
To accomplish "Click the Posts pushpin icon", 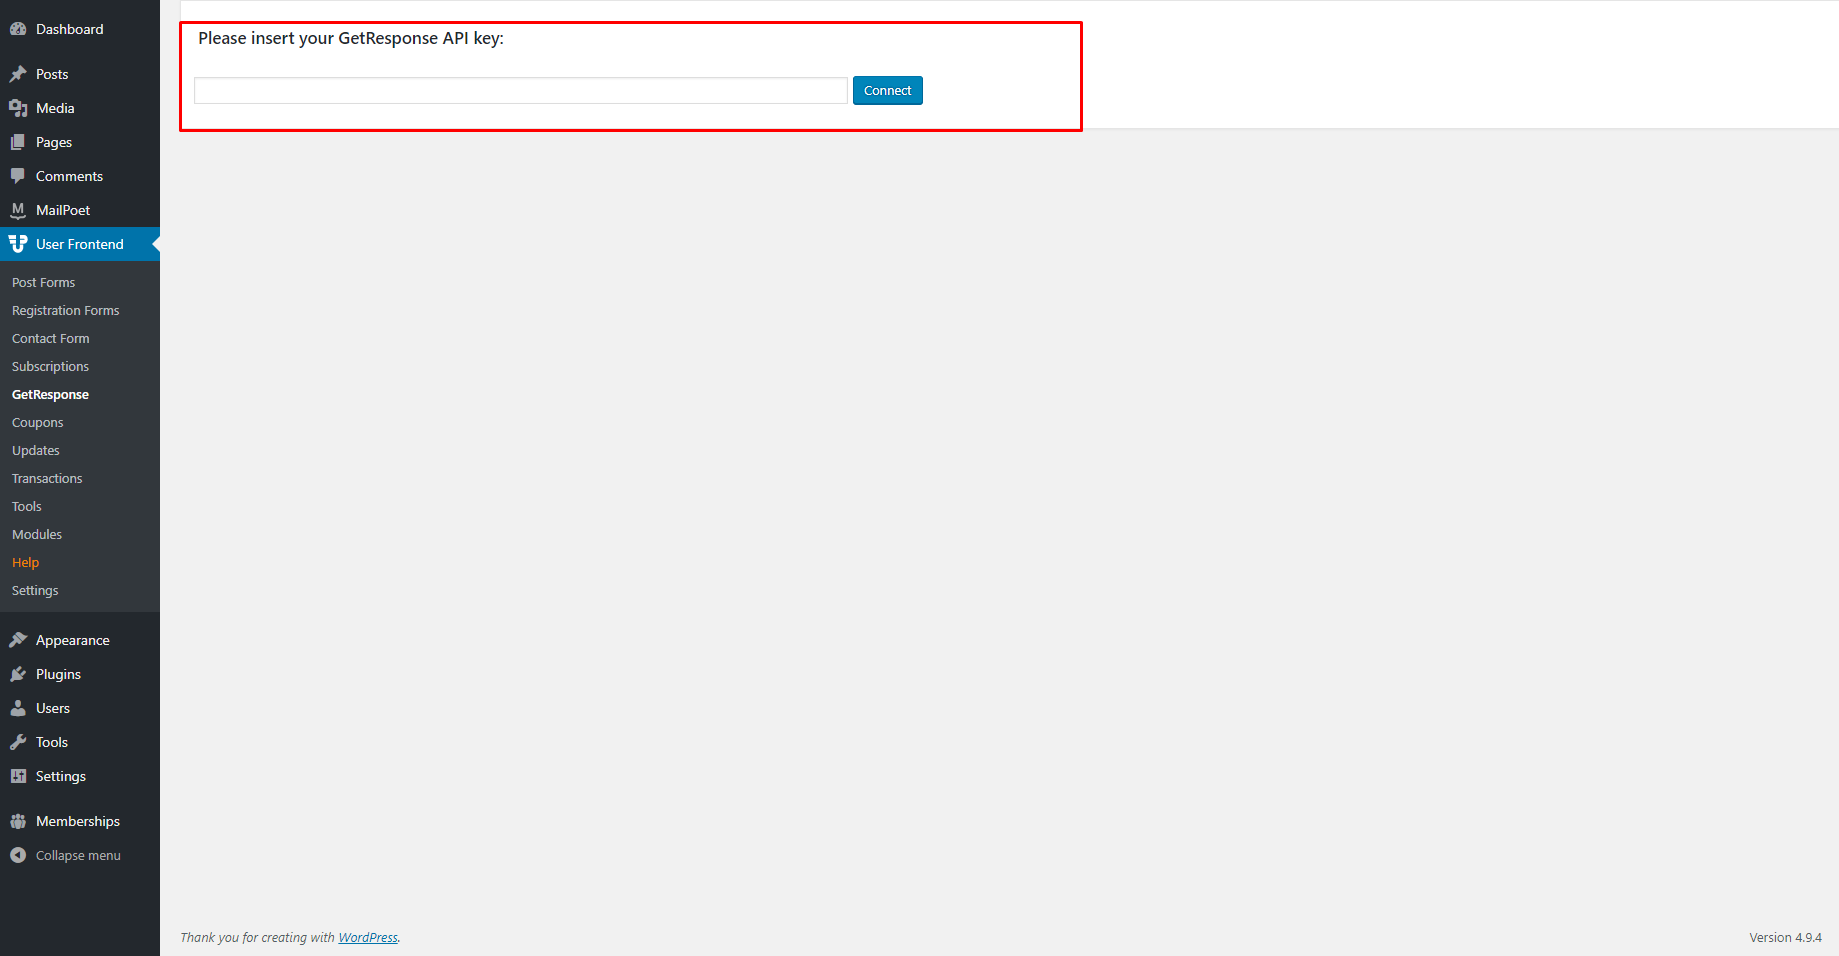I will [x=18, y=74].
